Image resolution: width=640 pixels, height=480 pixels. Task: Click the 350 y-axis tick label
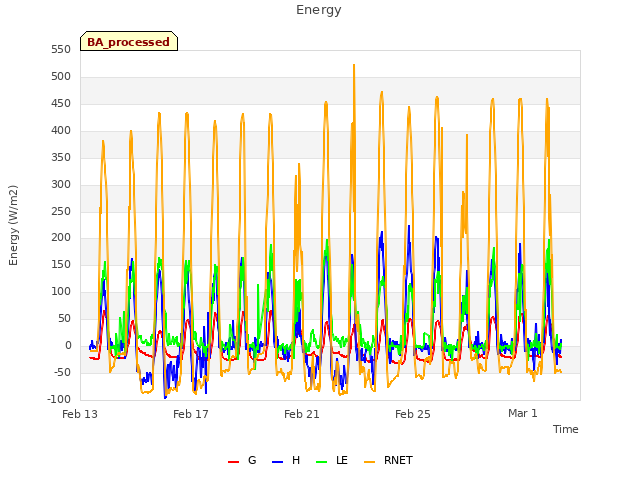(61, 158)
